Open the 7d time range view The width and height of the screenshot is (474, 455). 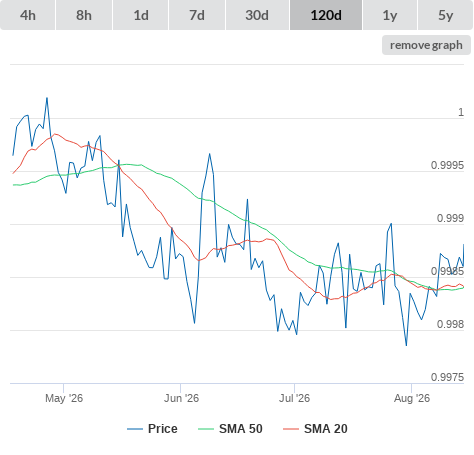tap(197, 15)
